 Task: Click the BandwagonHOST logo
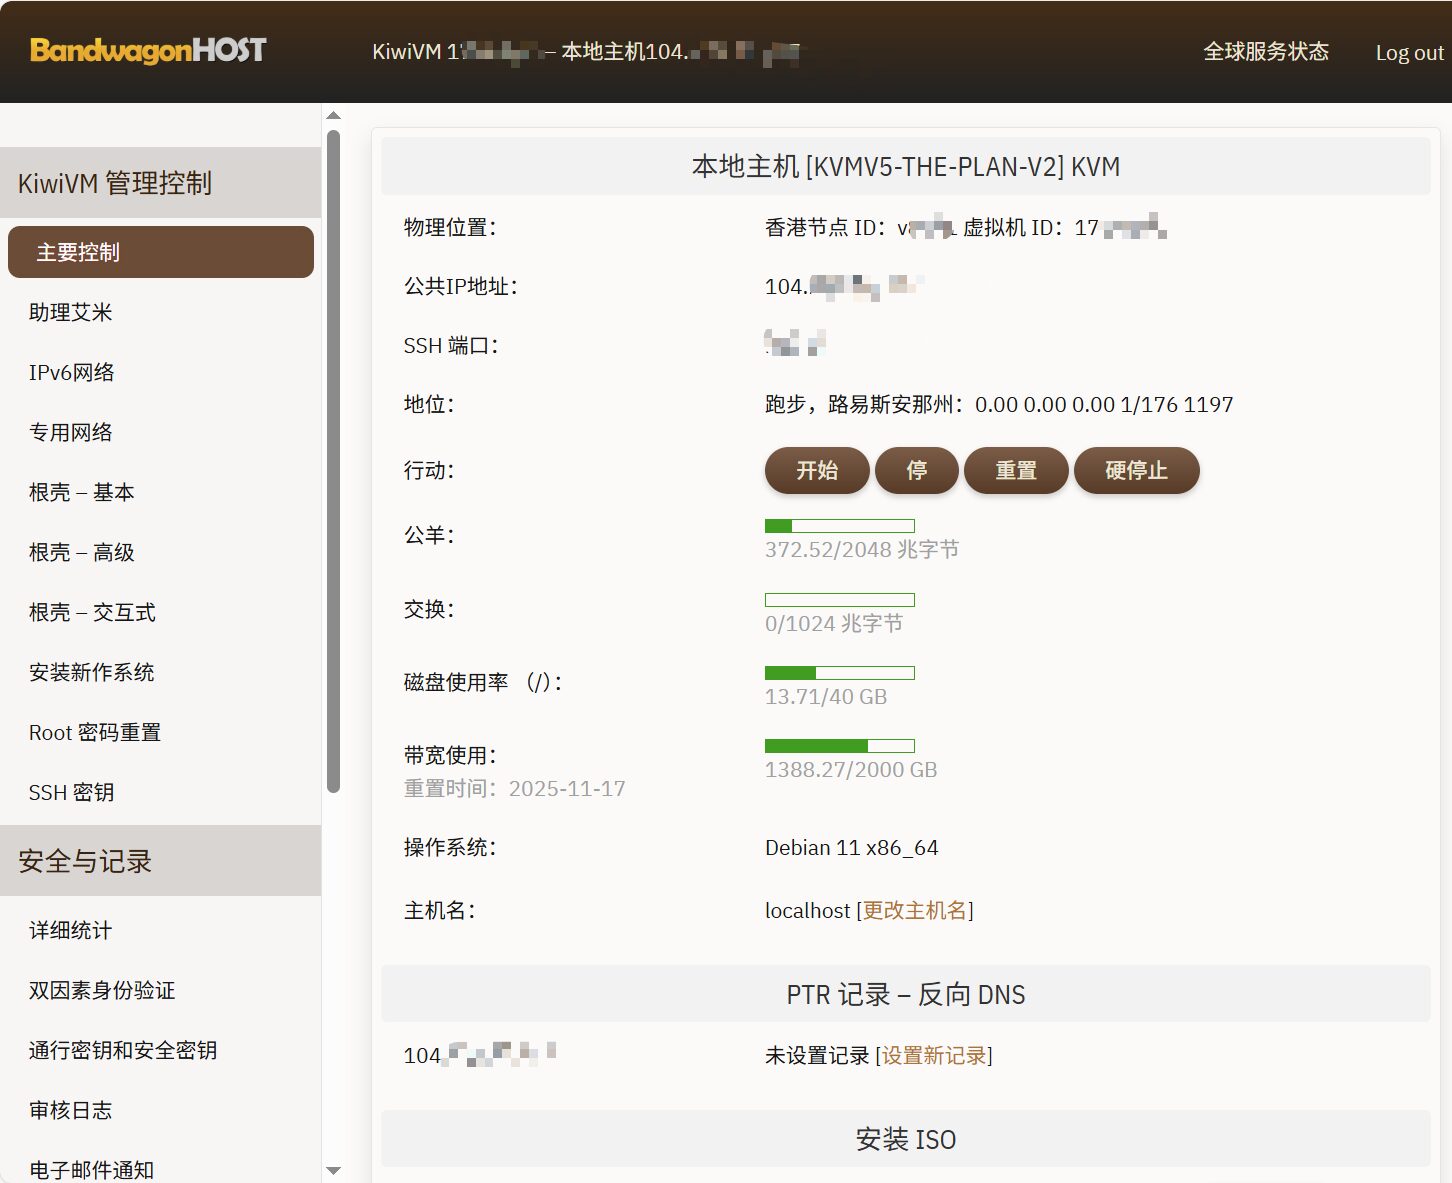coord(148,50)
